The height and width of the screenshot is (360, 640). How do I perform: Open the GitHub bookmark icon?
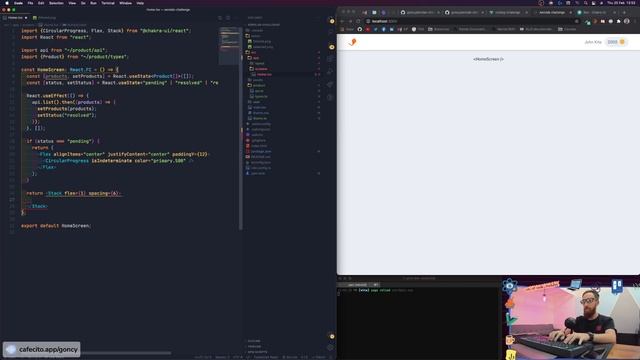click(x=360, y=29)
